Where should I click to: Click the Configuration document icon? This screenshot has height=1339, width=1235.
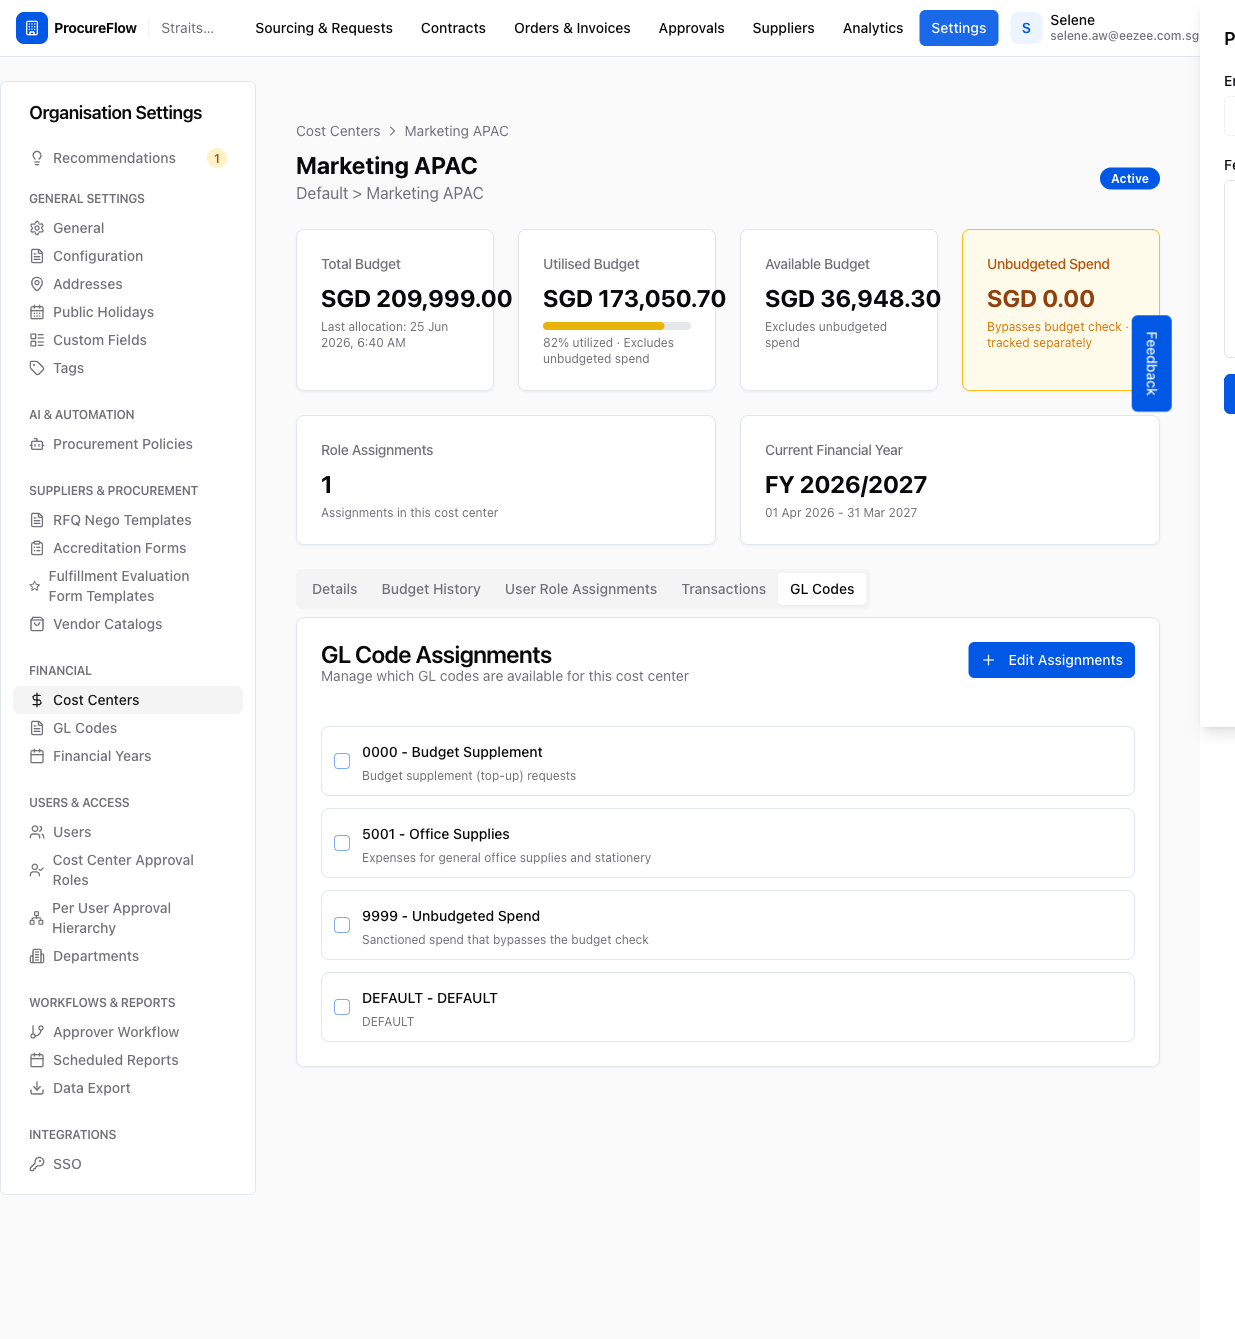[37, 256]
